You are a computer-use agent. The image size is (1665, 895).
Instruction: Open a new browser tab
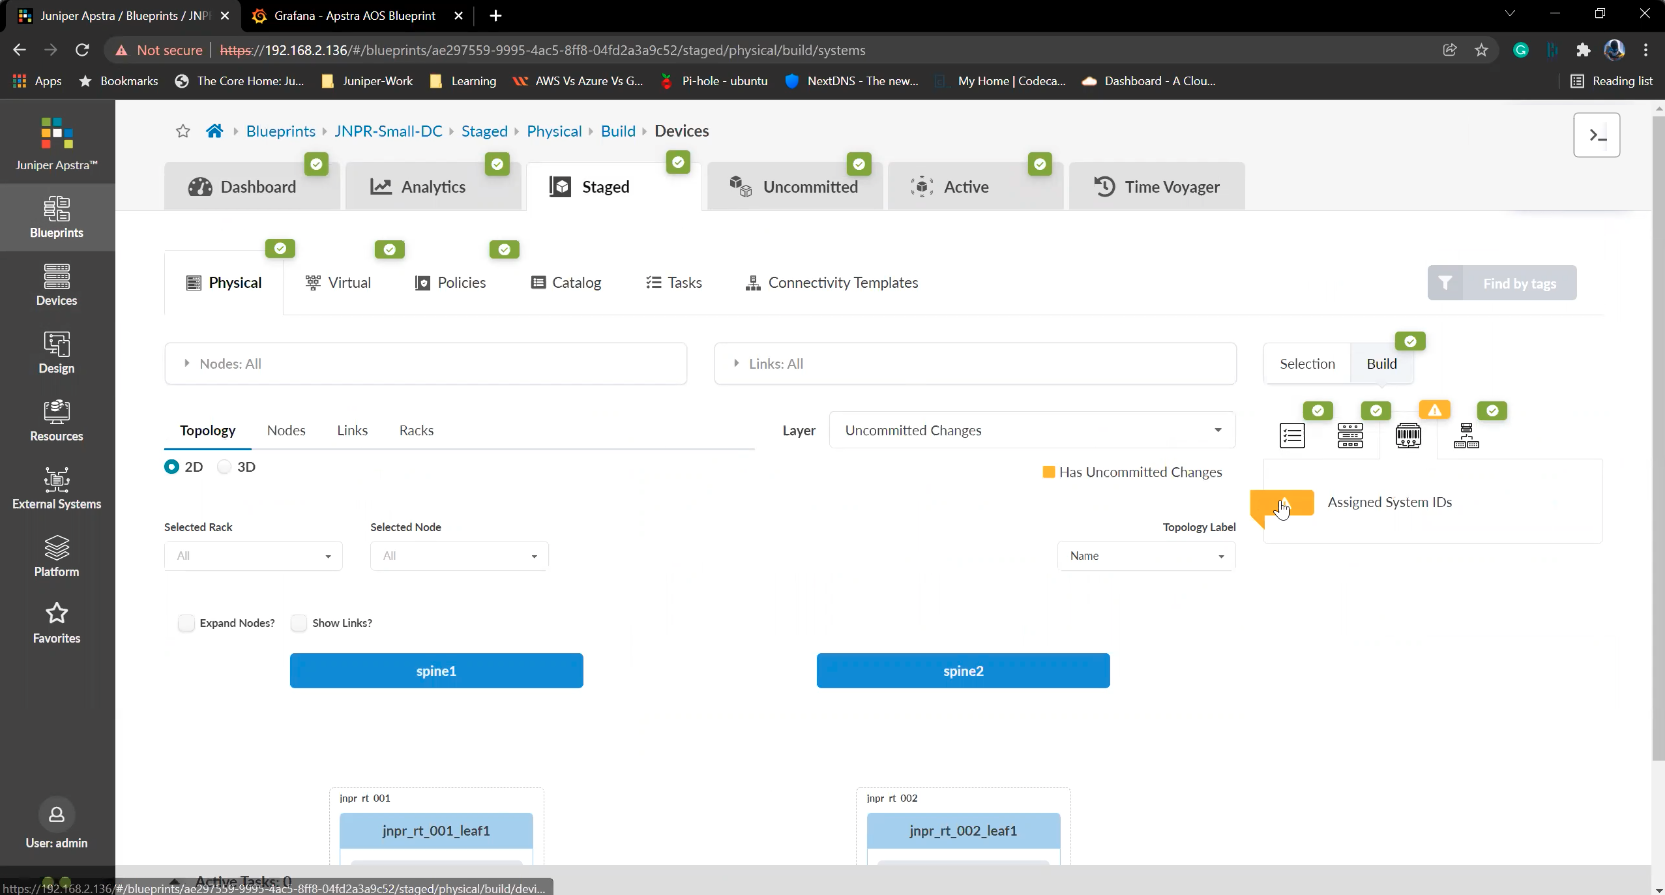pyautogui.click(x=495, y=15)
